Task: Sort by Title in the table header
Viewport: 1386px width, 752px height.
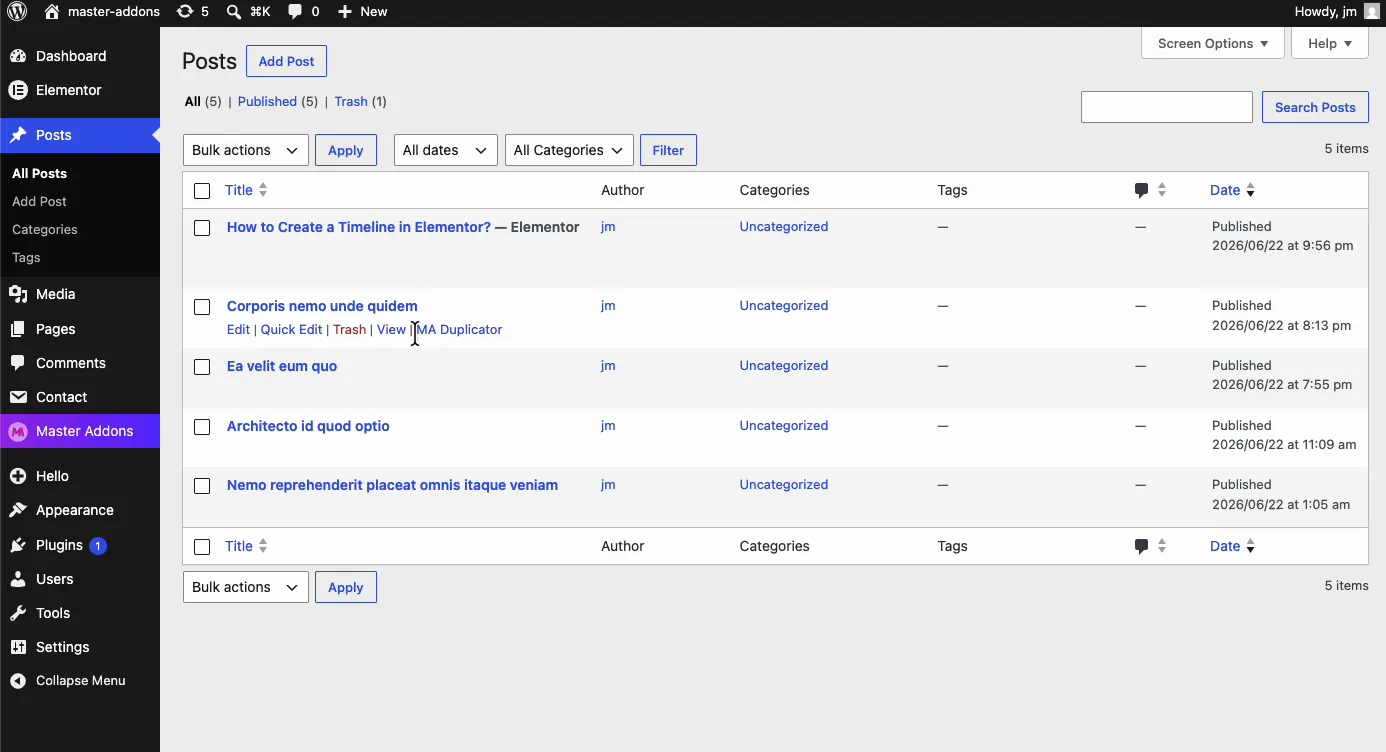Action: tap(246, 190)
